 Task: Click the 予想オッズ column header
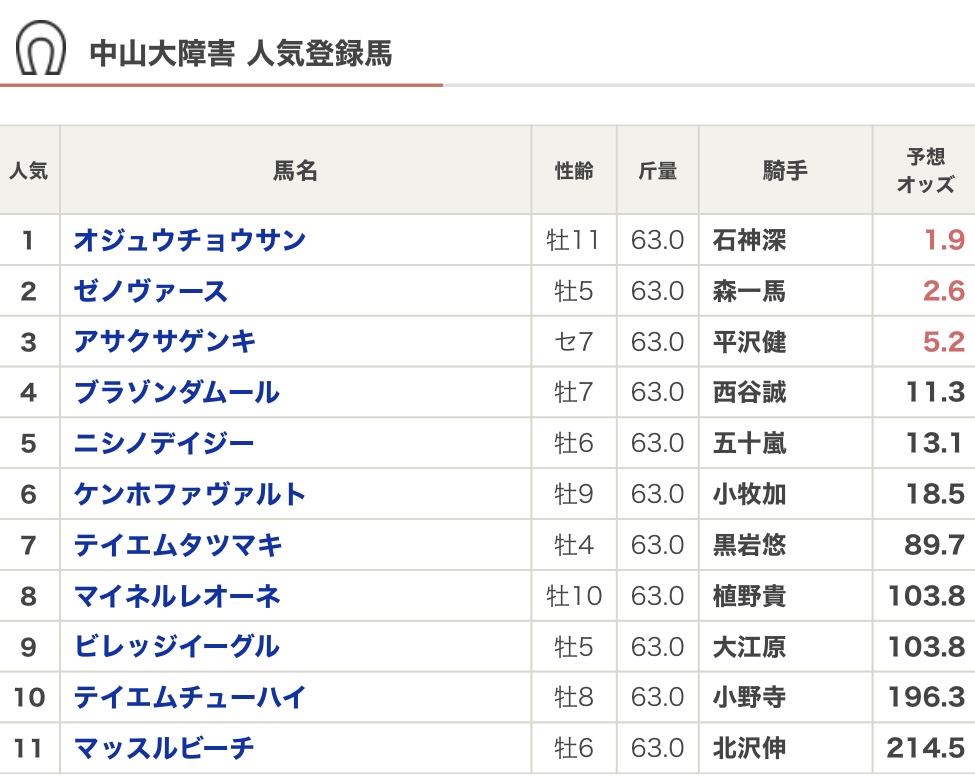coord(925,170)
